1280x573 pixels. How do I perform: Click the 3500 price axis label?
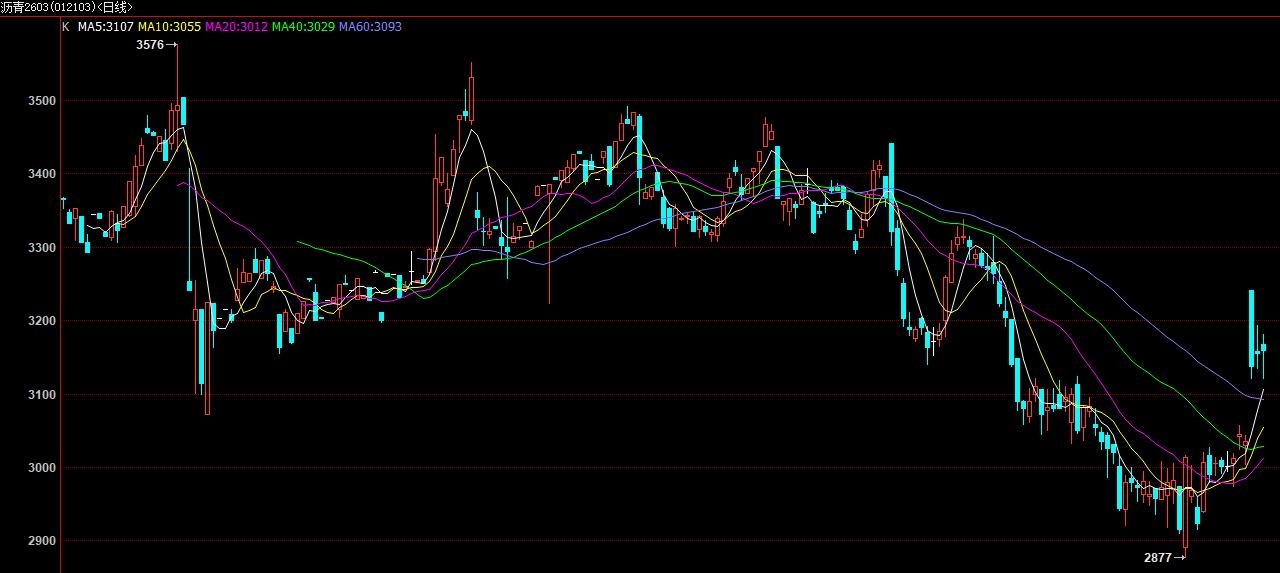pos(42,101)
